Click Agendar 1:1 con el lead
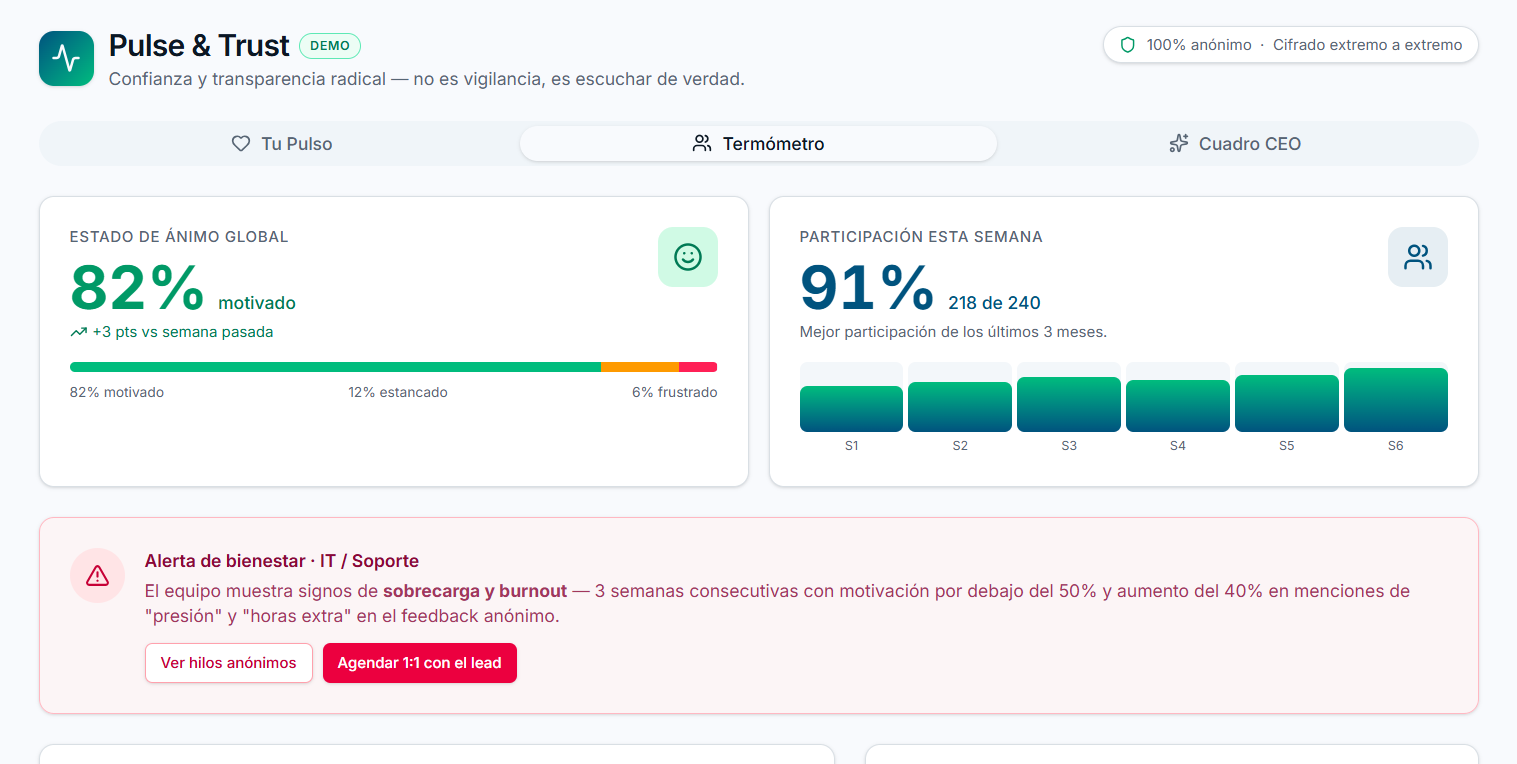The width and height of the screenshot is (1517, 764). click(x=420, y=663)
